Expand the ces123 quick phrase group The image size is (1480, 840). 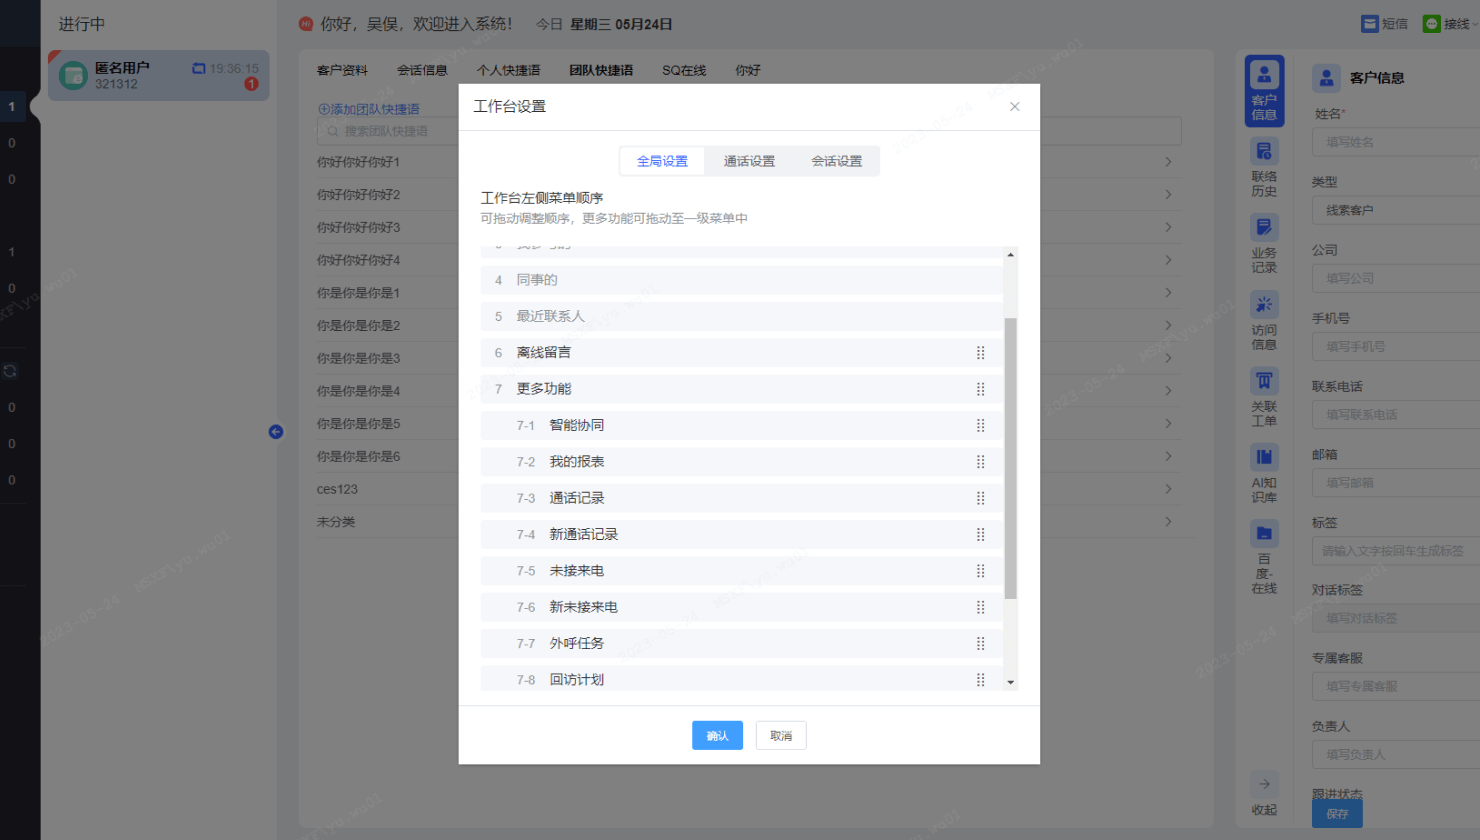coord(1167,489)
